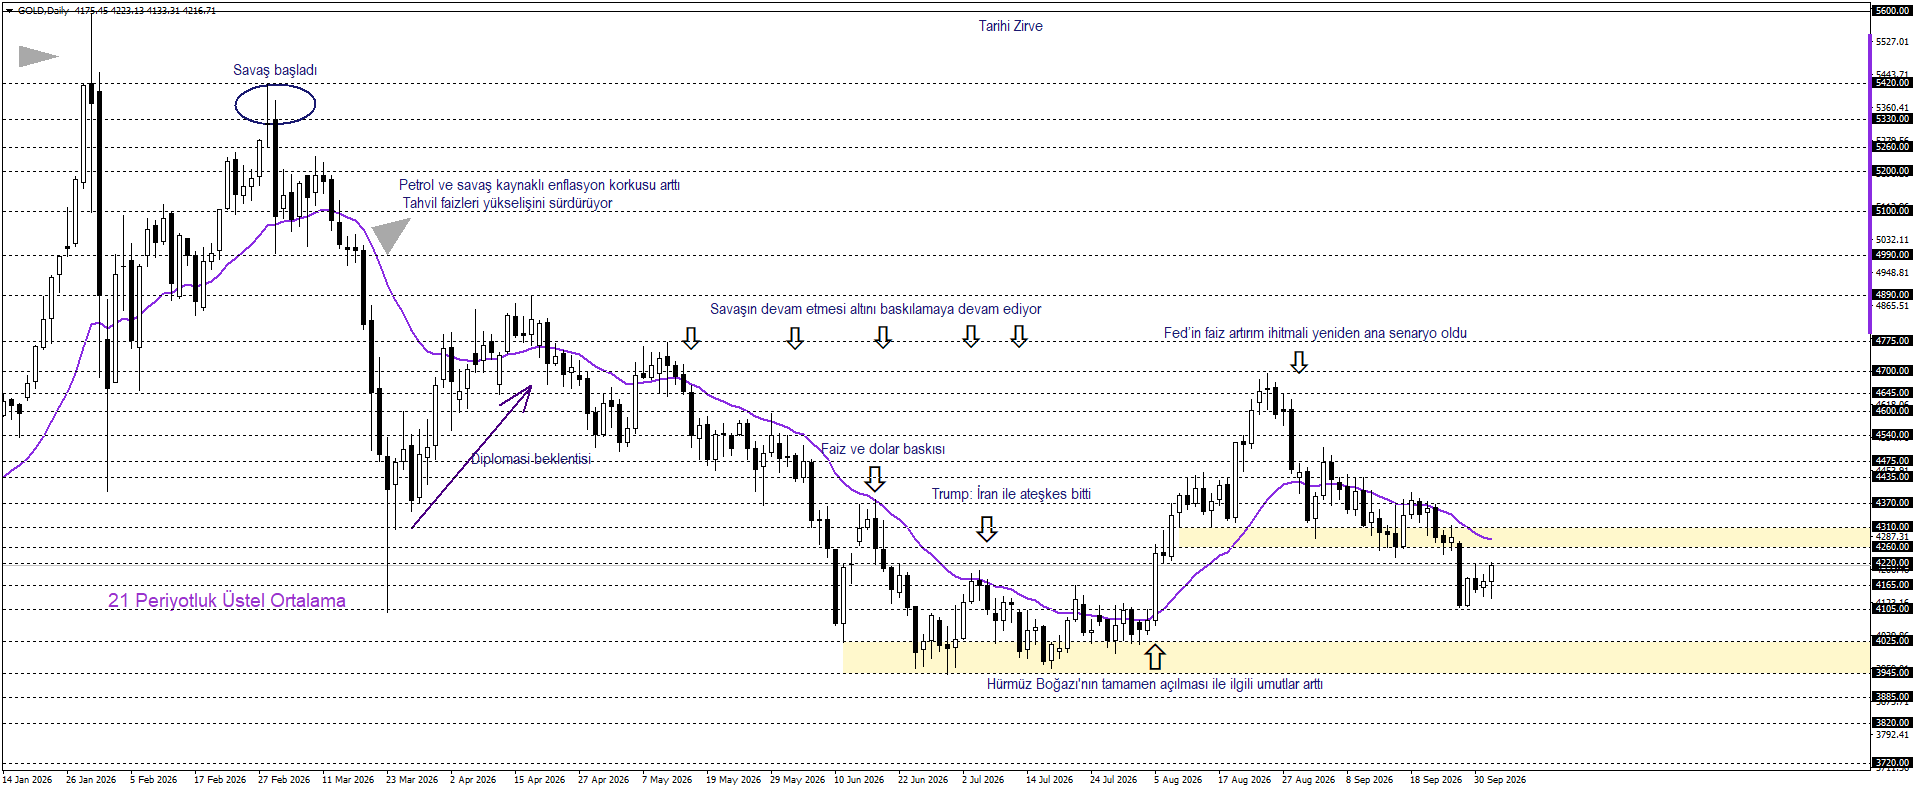Click the '10 Jun 2026' date label
The height and width of the screenshot is (791, 1916).
859,780
